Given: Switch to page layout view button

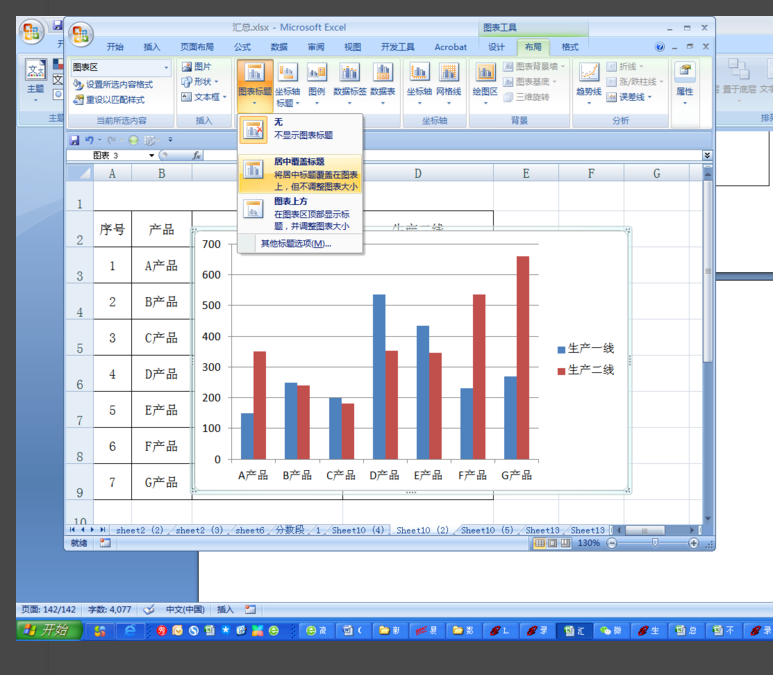Looking at the screenshot, I should point(553,543).
